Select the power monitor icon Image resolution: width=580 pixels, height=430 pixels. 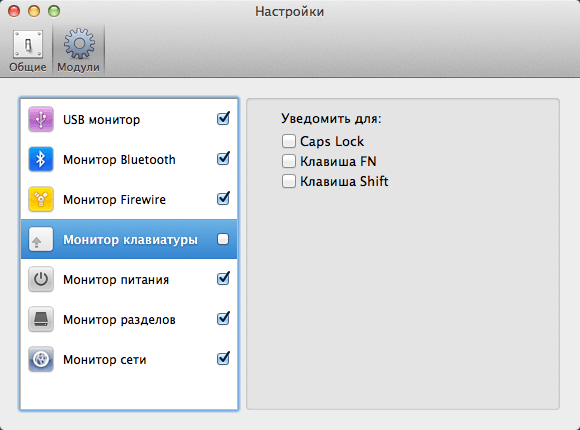pyautogui.click(x=41, y=279)
